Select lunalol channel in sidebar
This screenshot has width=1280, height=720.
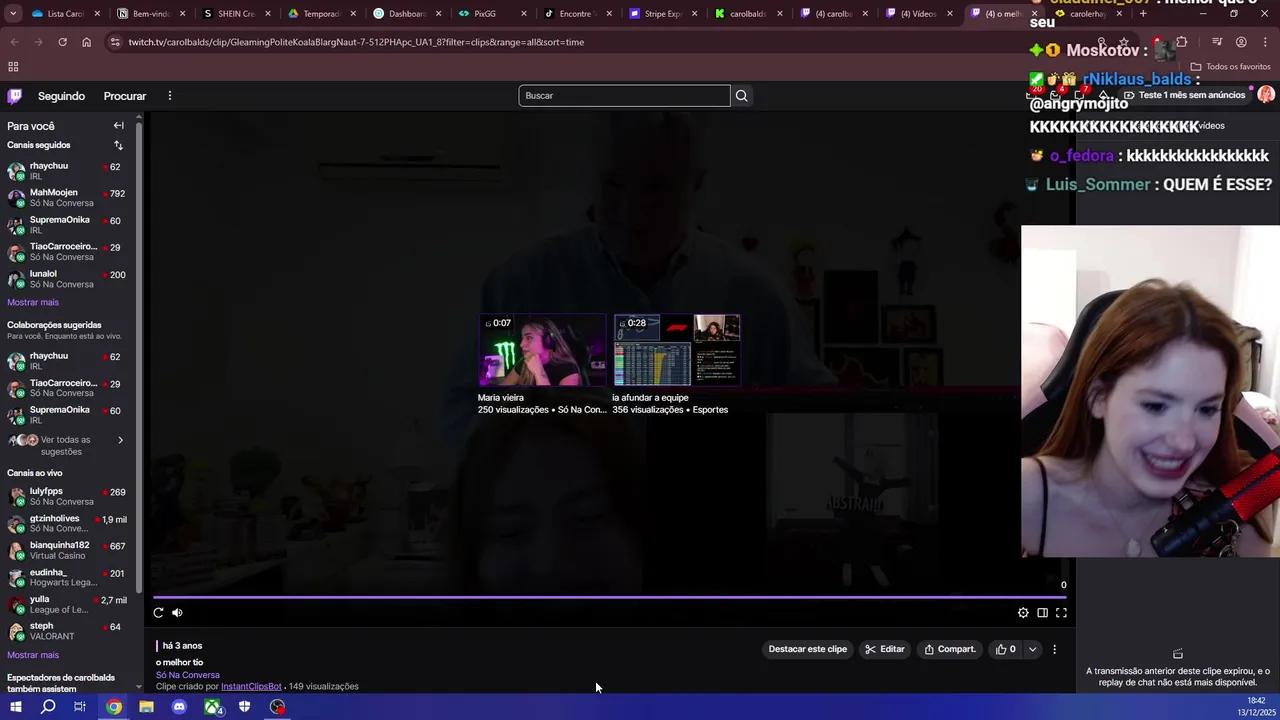[70, 279]
